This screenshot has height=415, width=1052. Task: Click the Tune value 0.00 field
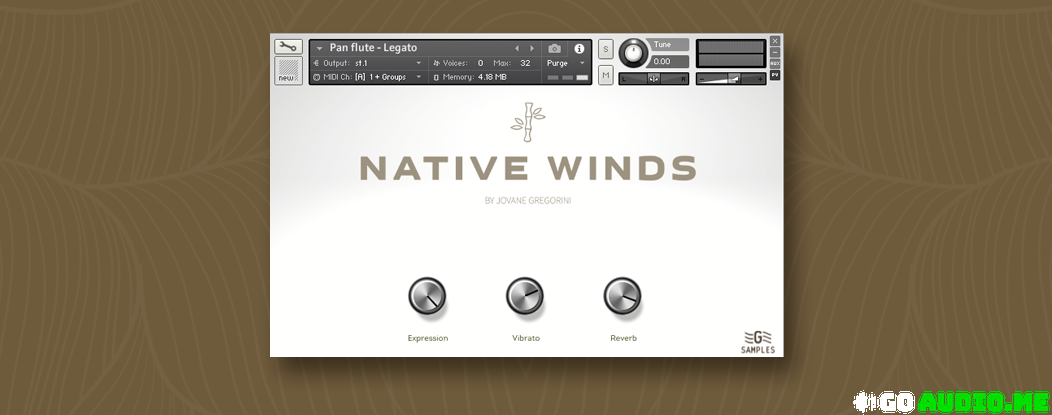tap(669, 62)
